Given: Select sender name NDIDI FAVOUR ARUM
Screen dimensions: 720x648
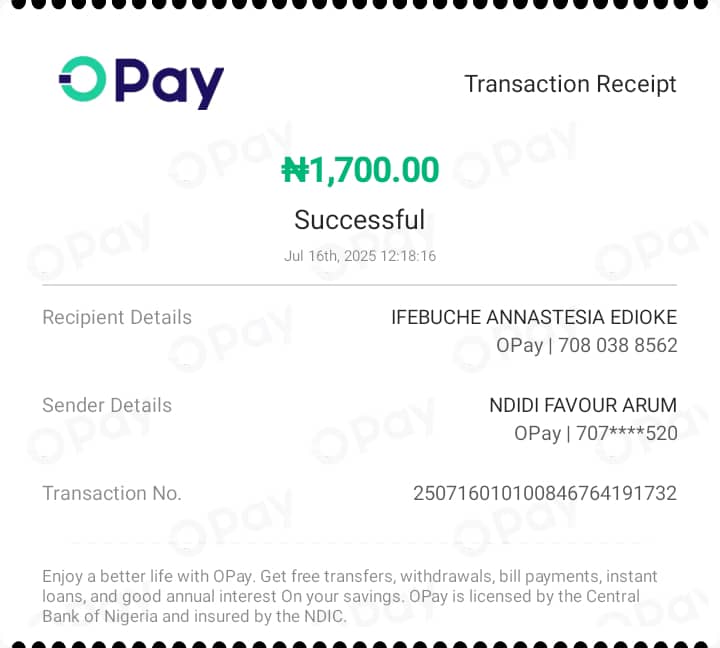Looking at the screenshot, I should pyautogui.click(x=583, y=406).
